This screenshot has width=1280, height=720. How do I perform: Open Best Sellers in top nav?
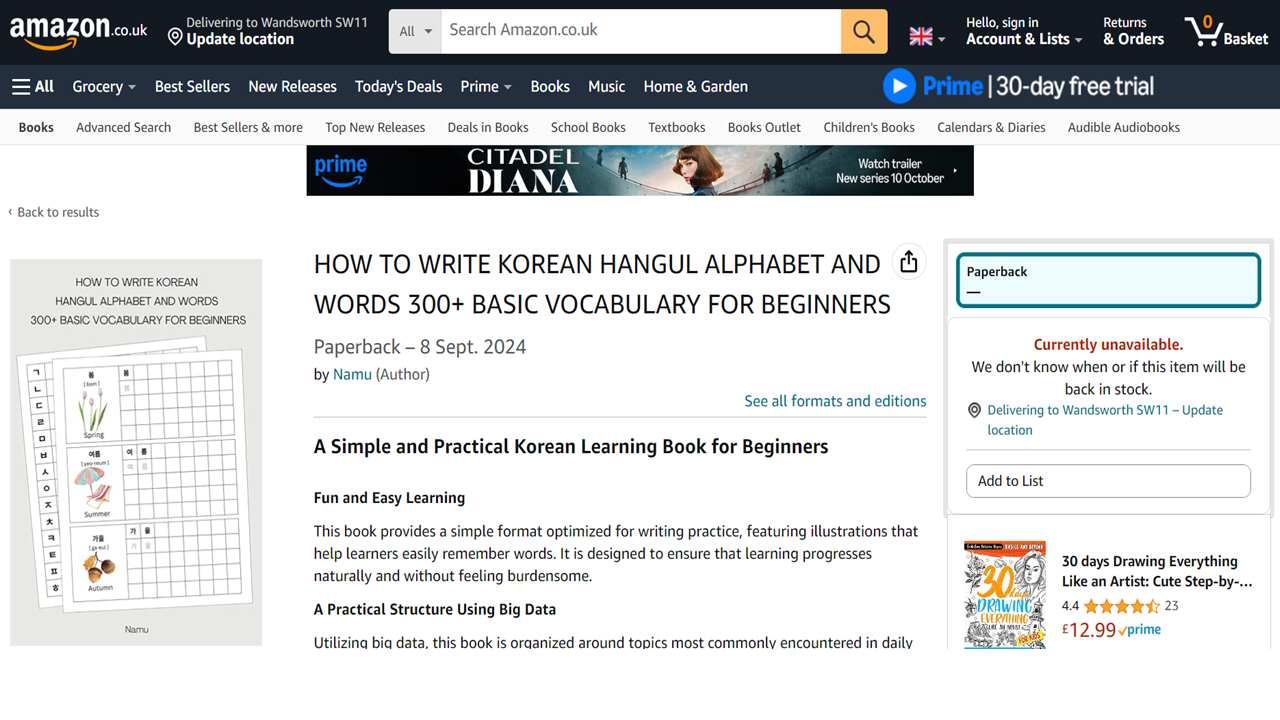pos(192,87)
